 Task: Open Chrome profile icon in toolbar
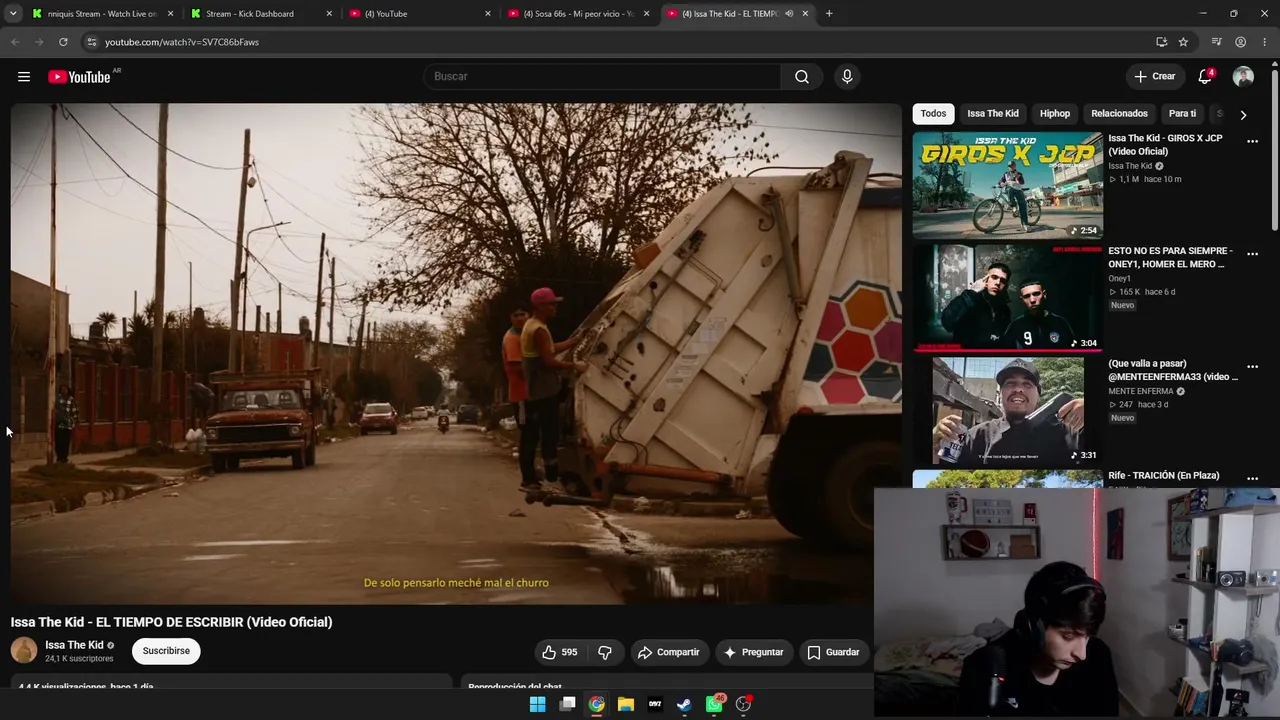coord(1240,42)
